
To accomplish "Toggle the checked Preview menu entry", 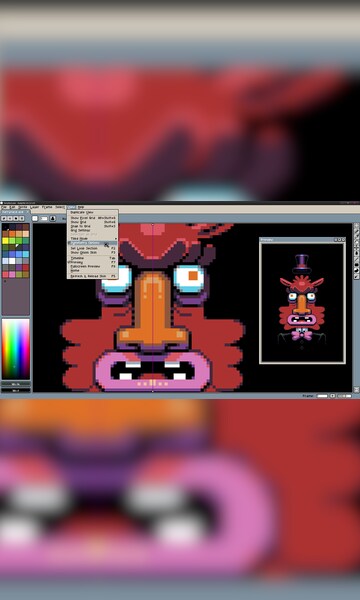I will pos(77,262).
